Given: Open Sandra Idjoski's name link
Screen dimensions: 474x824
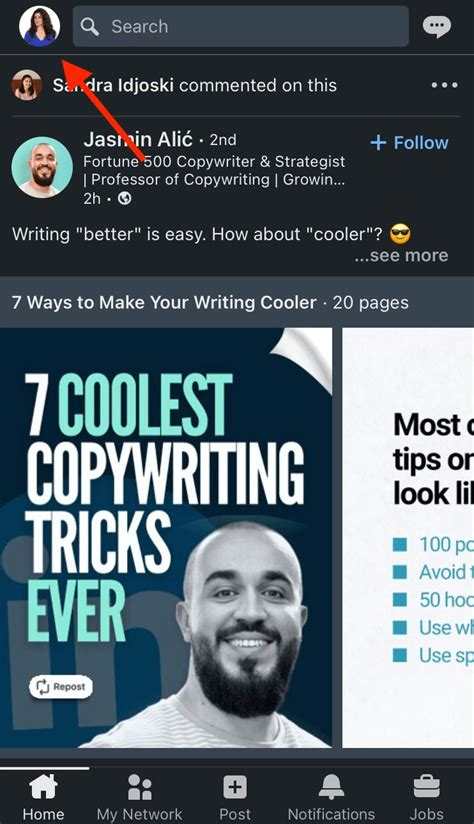Looking at the screenshot, I should (x=113, y=85).
